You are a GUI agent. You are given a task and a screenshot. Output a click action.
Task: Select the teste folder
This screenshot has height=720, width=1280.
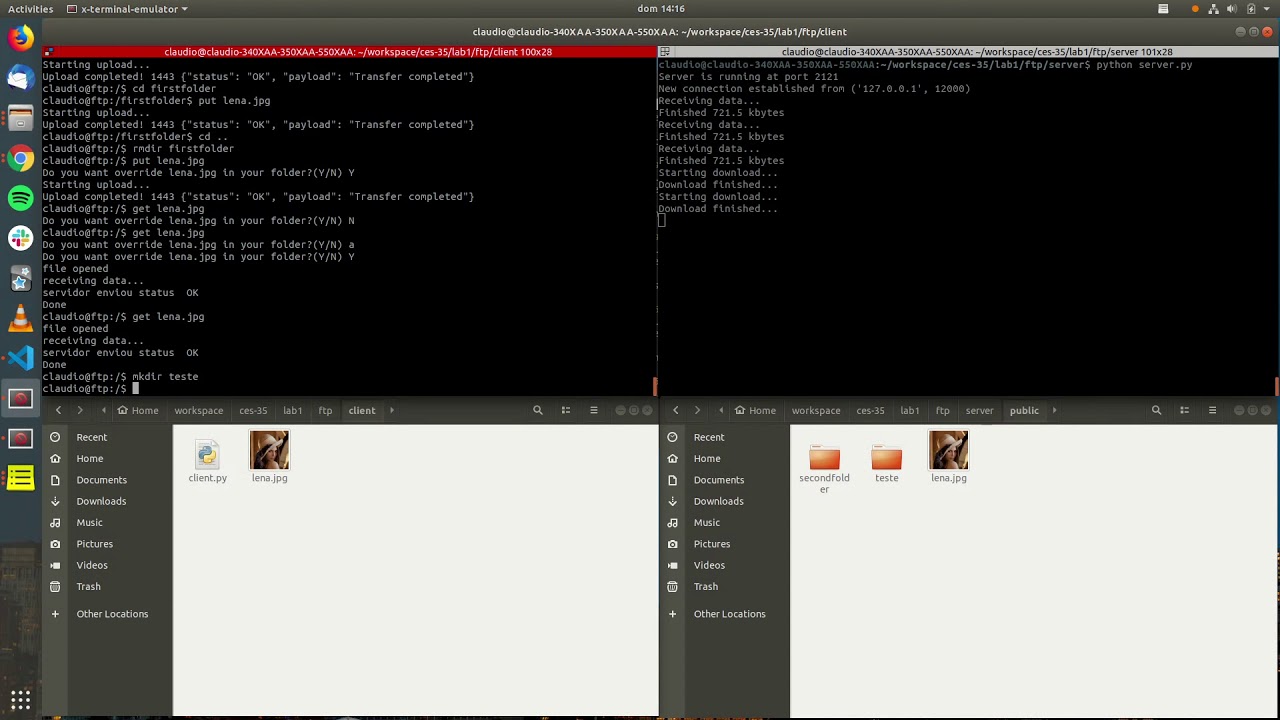(886, 464)
